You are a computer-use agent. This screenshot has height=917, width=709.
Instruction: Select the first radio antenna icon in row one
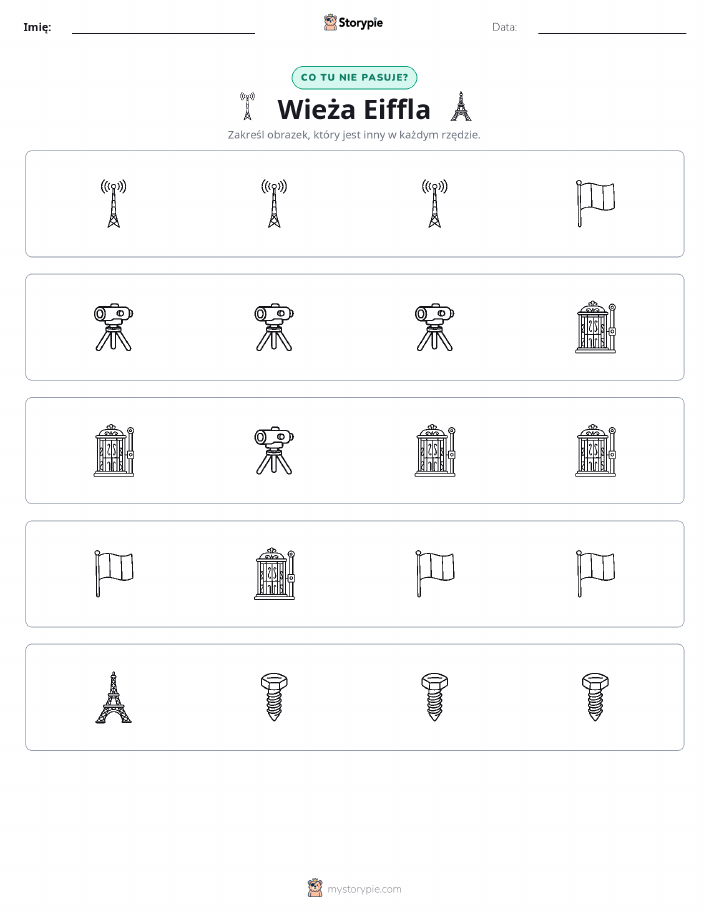pos(113,204)
